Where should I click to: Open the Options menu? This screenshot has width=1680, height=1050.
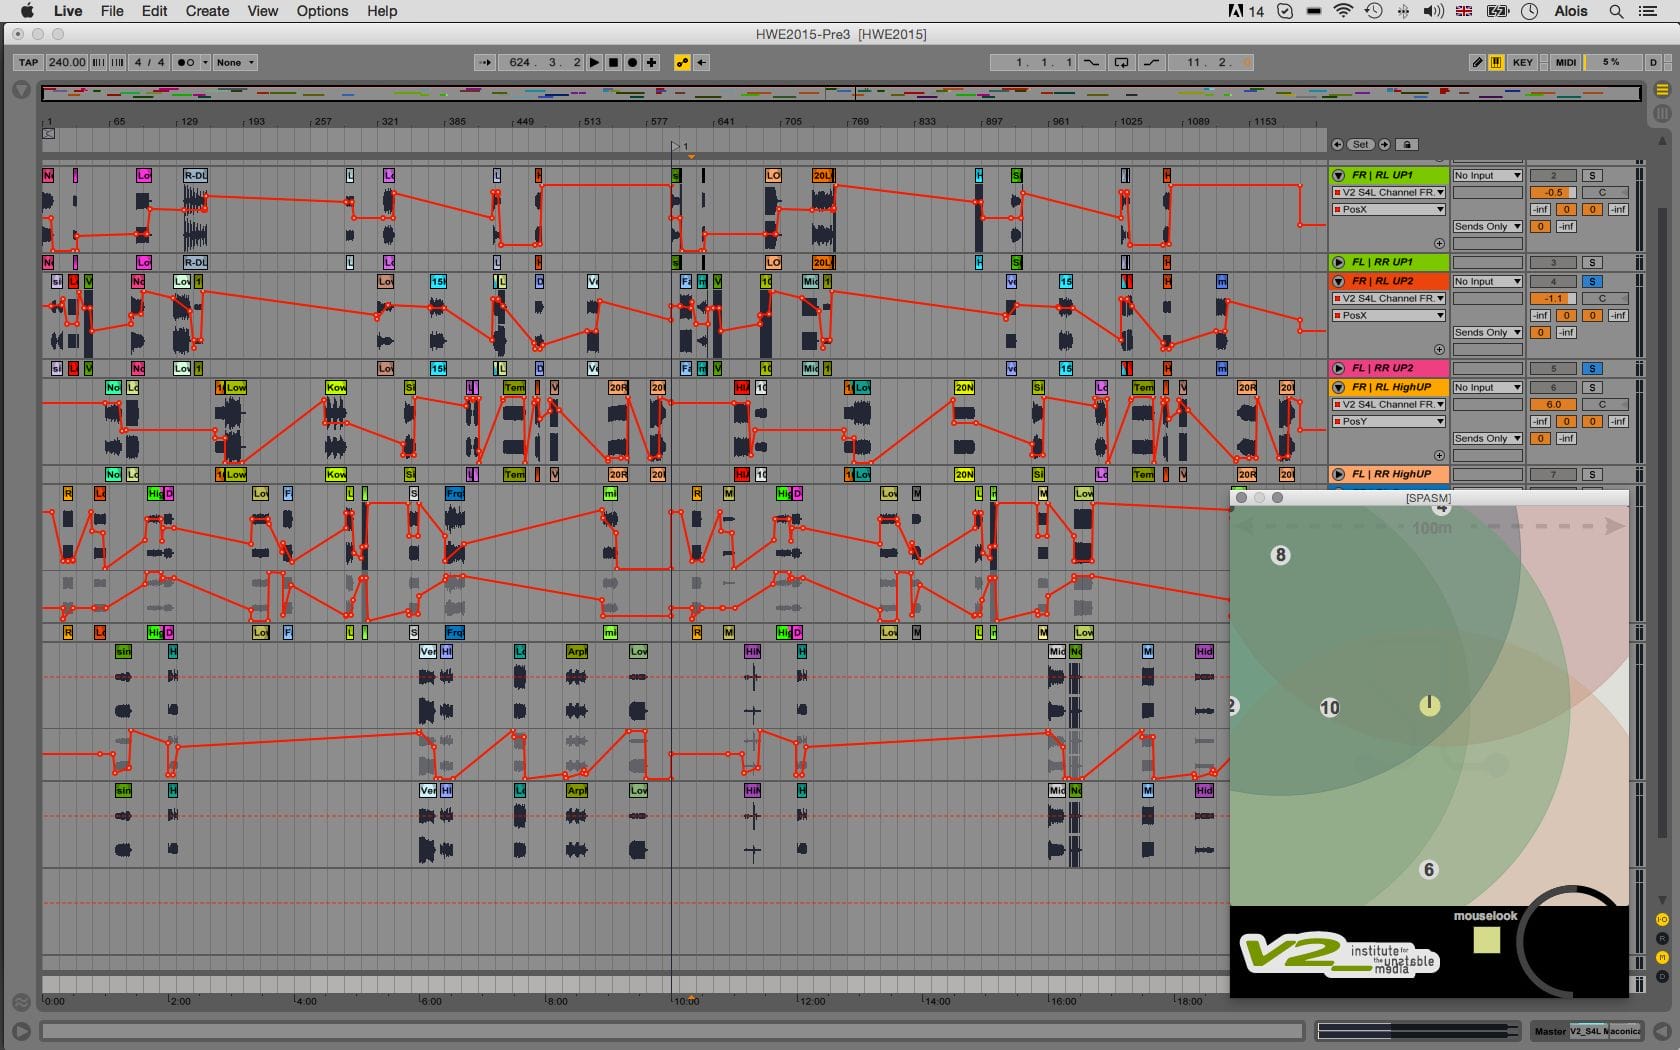(x=322, y=11)
